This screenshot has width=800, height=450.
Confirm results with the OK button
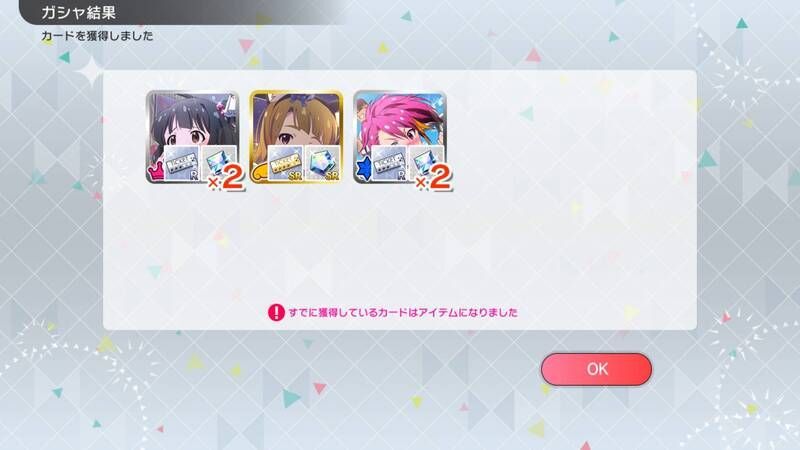[x=596, y=369]
